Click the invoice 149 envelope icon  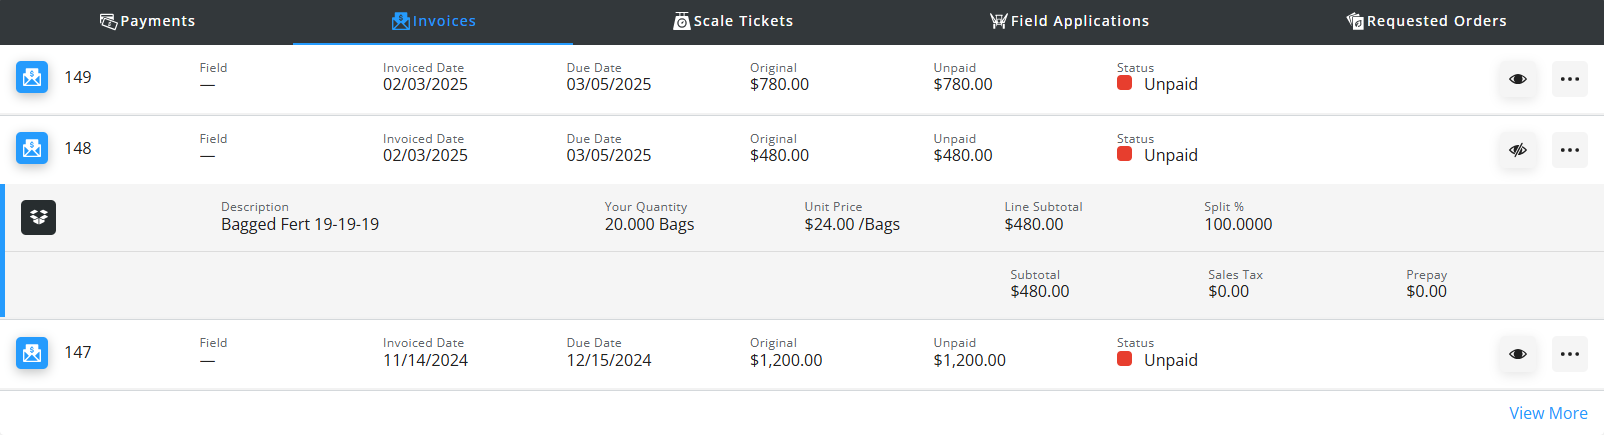tap(32, 77)
